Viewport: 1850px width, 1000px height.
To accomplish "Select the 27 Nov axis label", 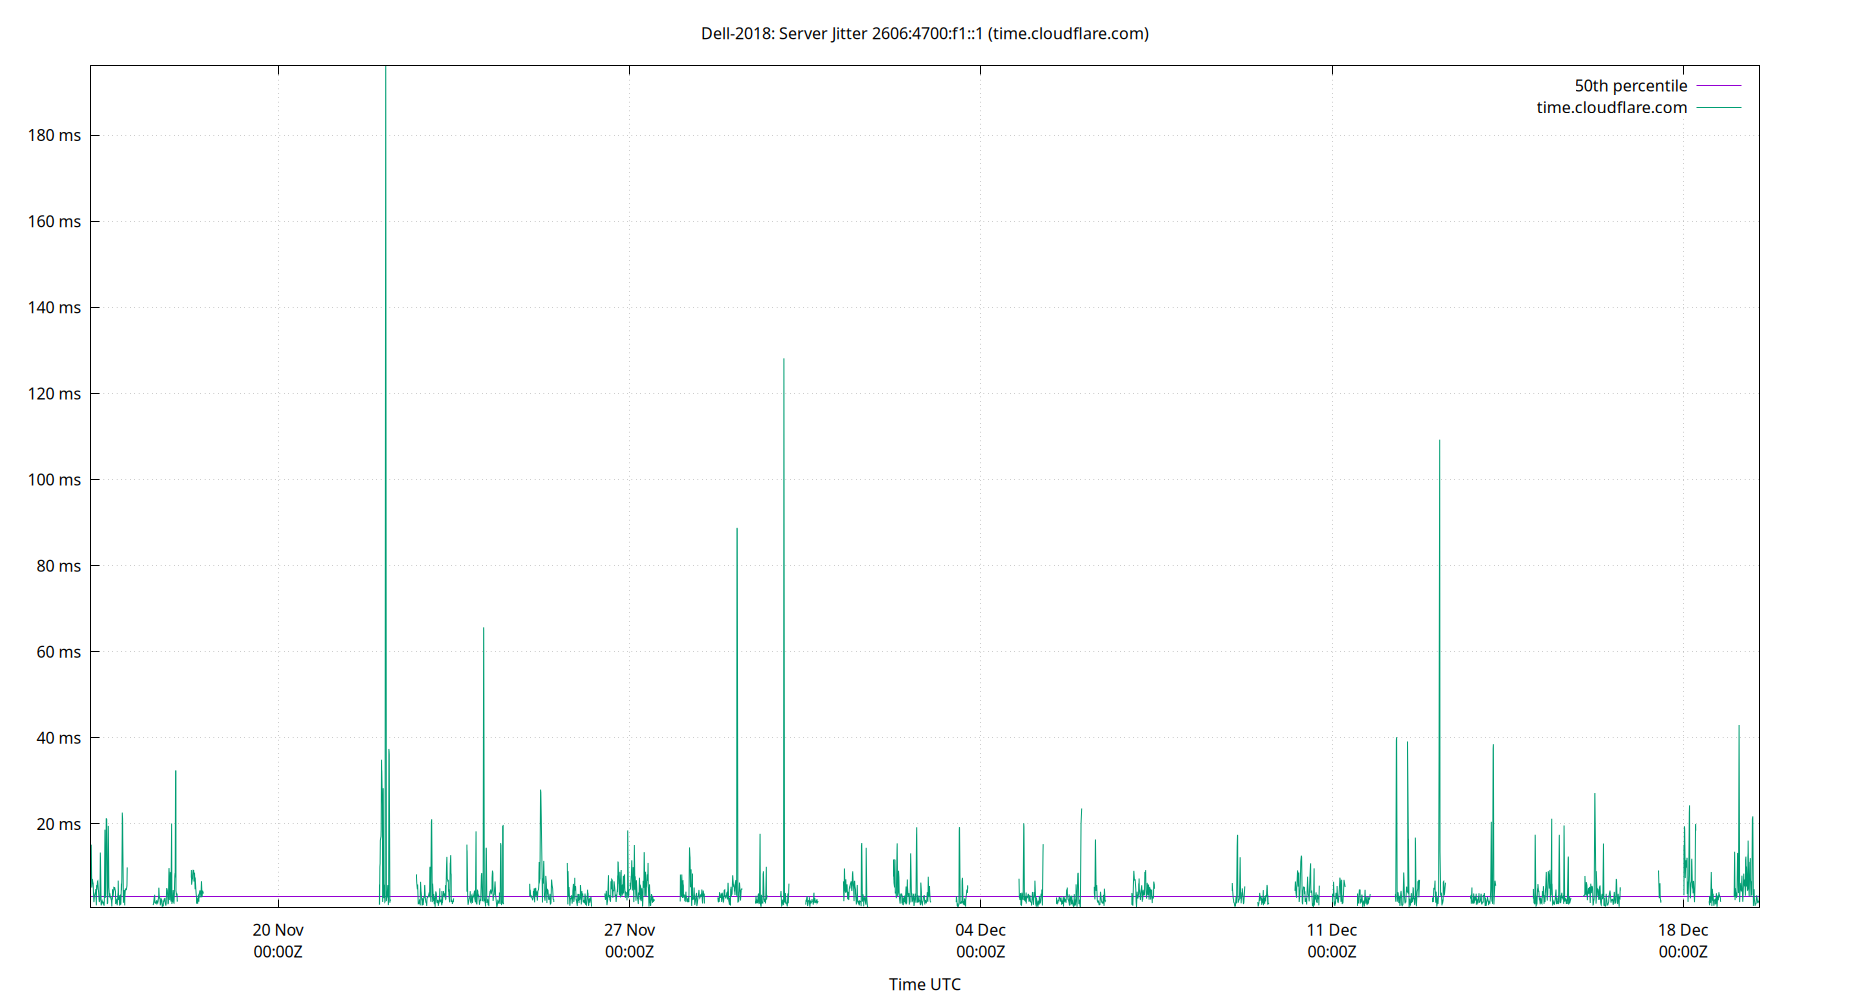I will (629, 930).
